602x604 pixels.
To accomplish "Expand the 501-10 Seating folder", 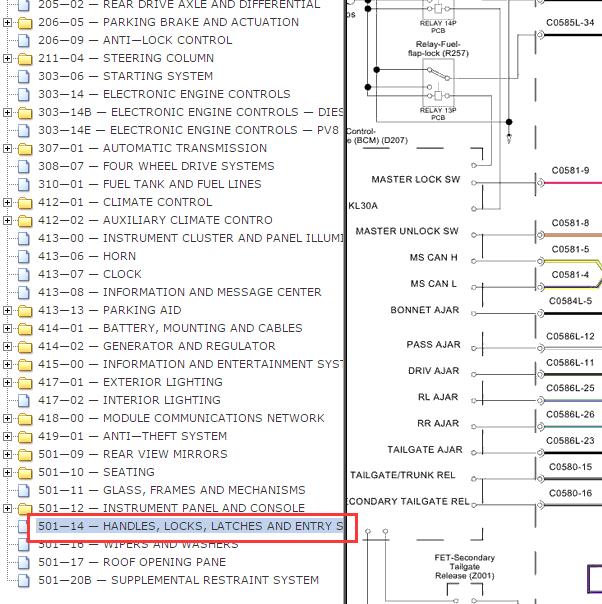I will [7, 472].
